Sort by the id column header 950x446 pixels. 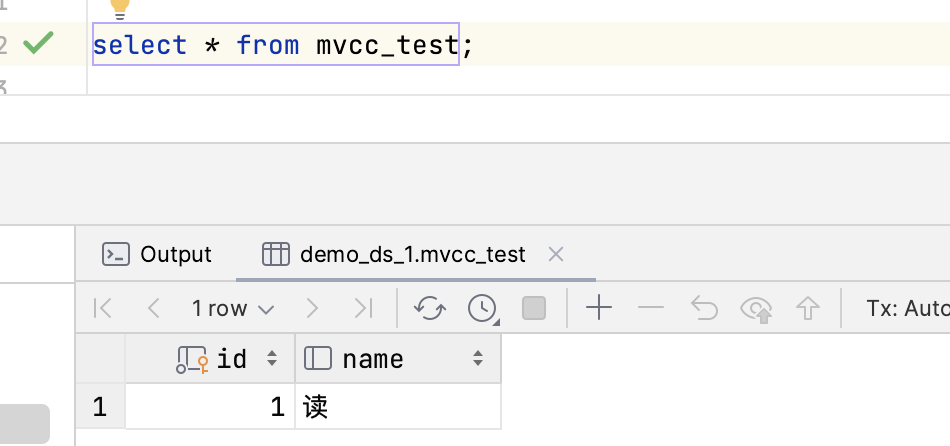(x=230, y=358)
